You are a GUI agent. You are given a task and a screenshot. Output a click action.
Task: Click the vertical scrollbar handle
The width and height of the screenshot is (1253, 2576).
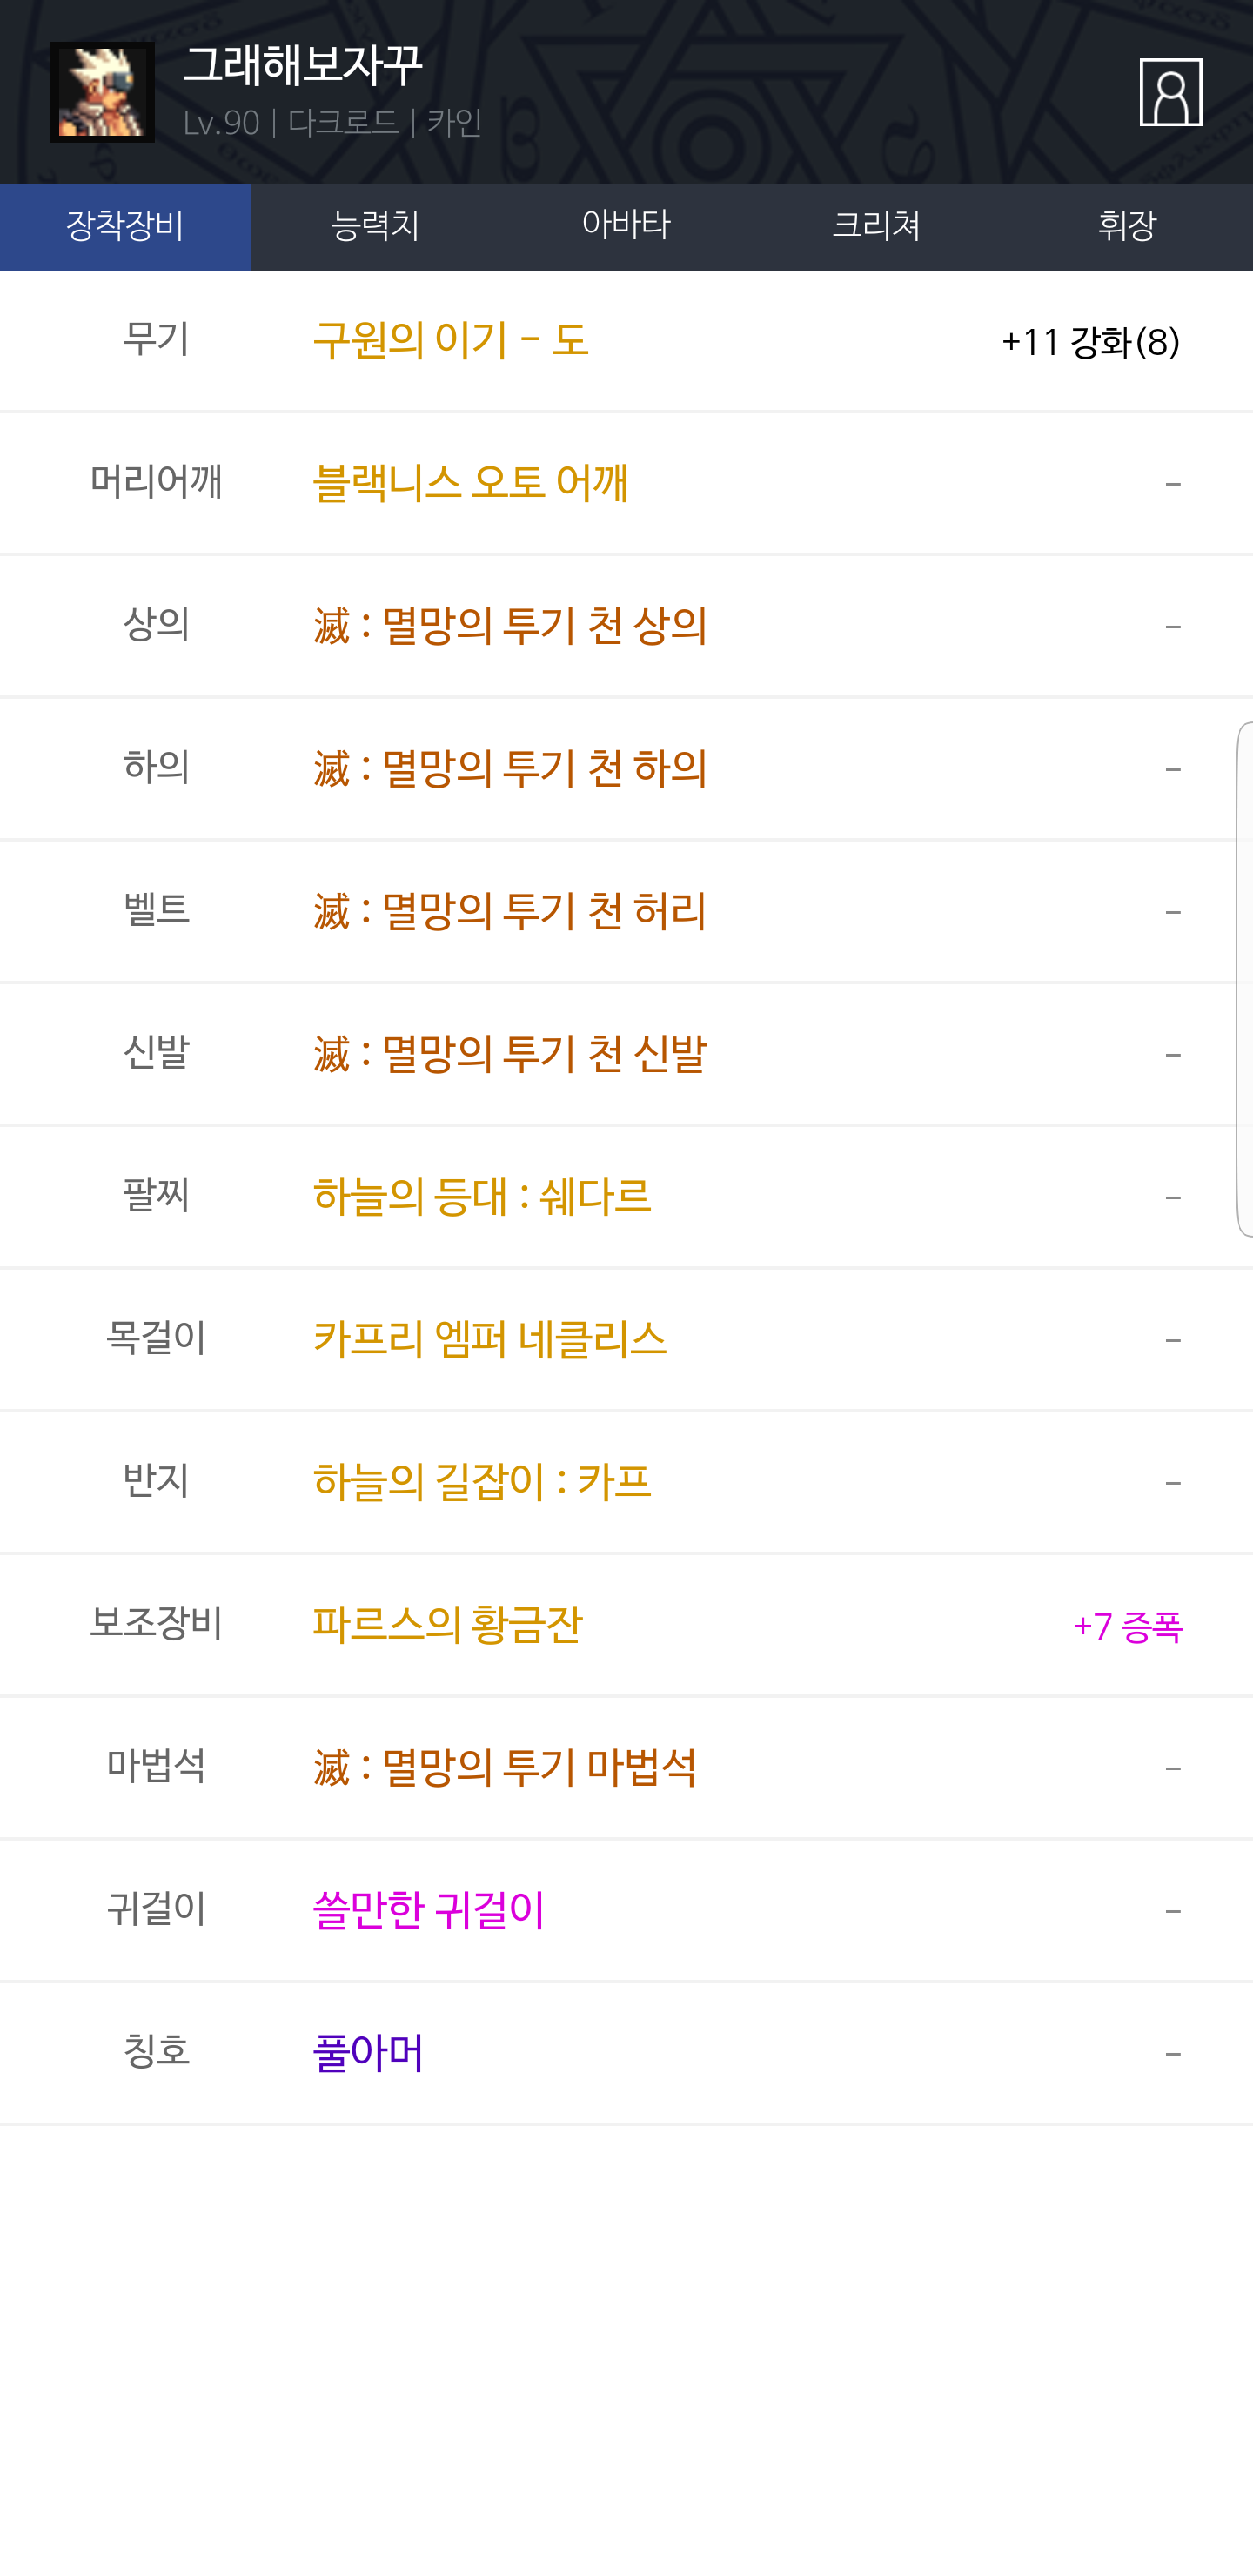[x=1245, y=979]
